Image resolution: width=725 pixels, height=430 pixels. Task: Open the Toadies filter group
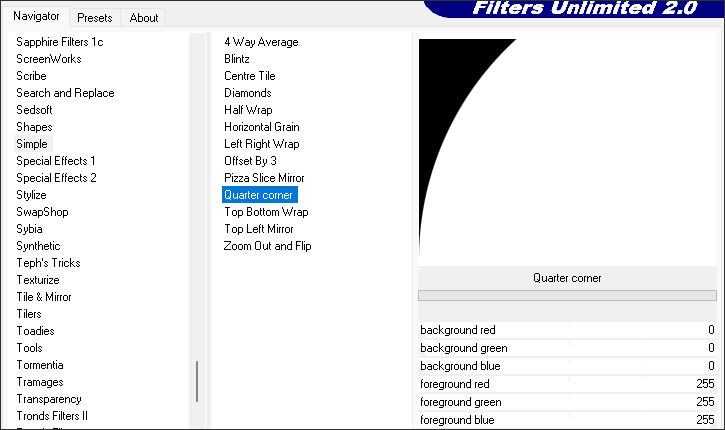click(x=36, y=331)
